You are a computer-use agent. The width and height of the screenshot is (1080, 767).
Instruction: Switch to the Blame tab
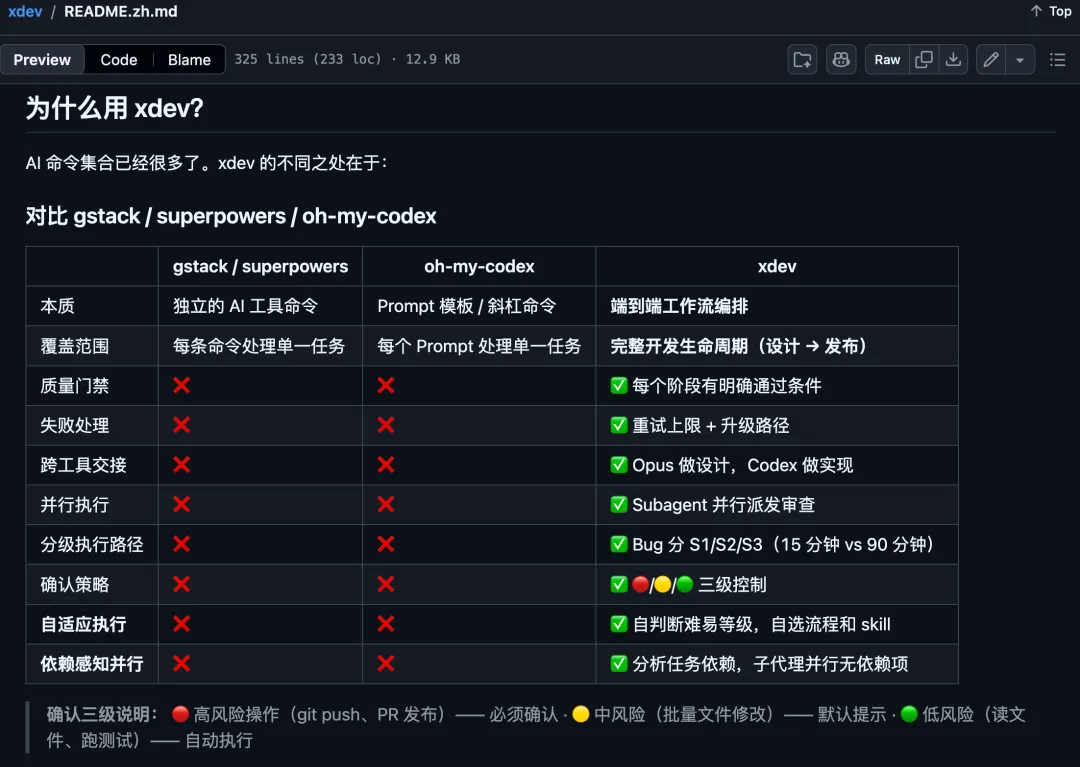pyautogui.click(x=189, y=60)
